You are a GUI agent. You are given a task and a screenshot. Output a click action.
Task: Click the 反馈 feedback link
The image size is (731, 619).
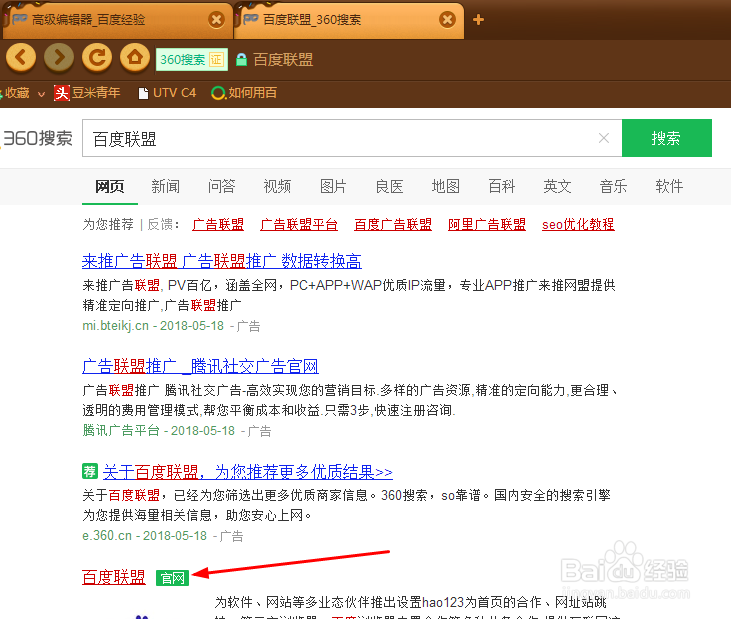(x=161, y=224)
